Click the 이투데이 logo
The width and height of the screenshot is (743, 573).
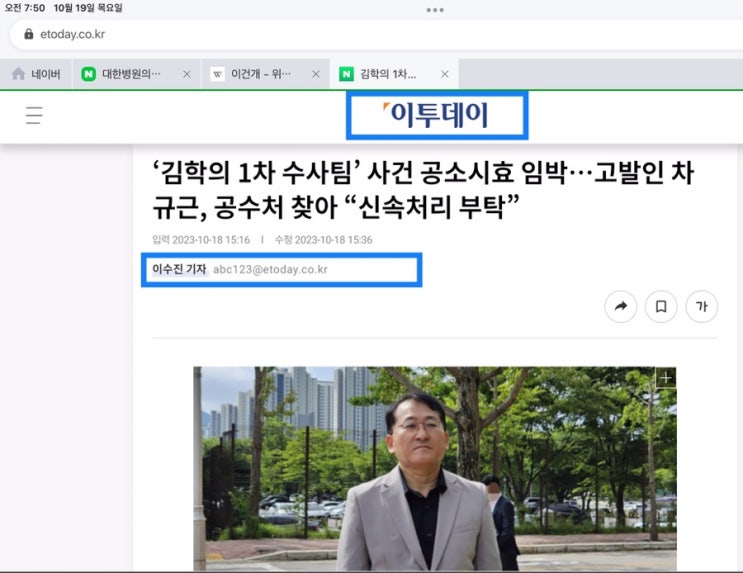pos(436,115)
